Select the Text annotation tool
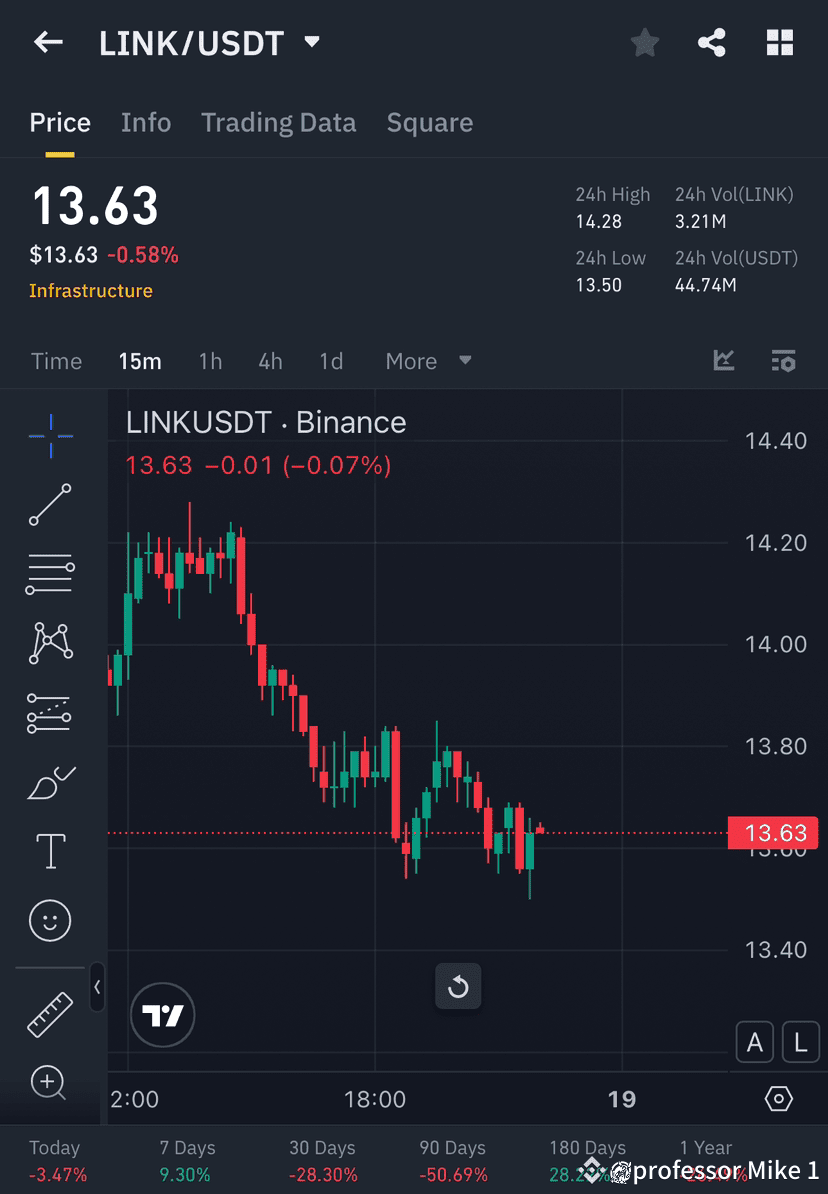This screenshot has height=1194, width=828. click(50, 850)
